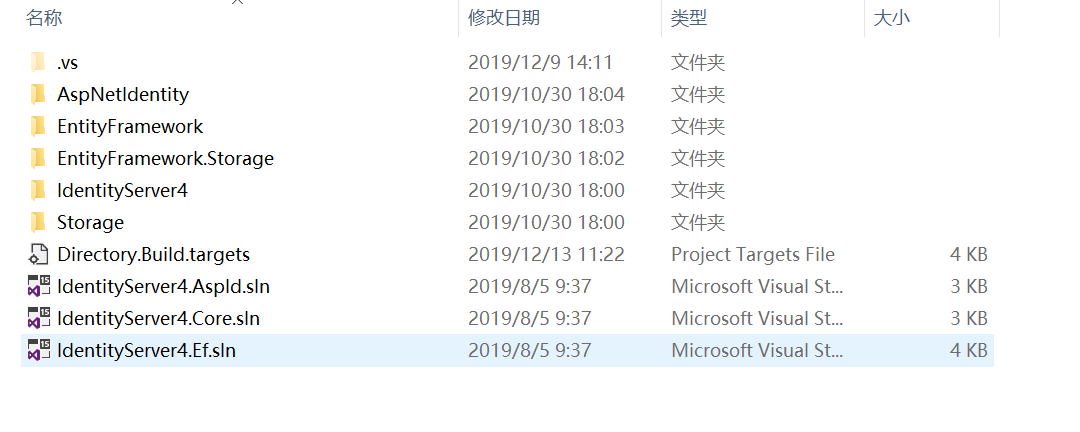Screen dimensions: 1080x432
Task: Click the EntityFramework folder icon
Action: [x=38, y=127]
